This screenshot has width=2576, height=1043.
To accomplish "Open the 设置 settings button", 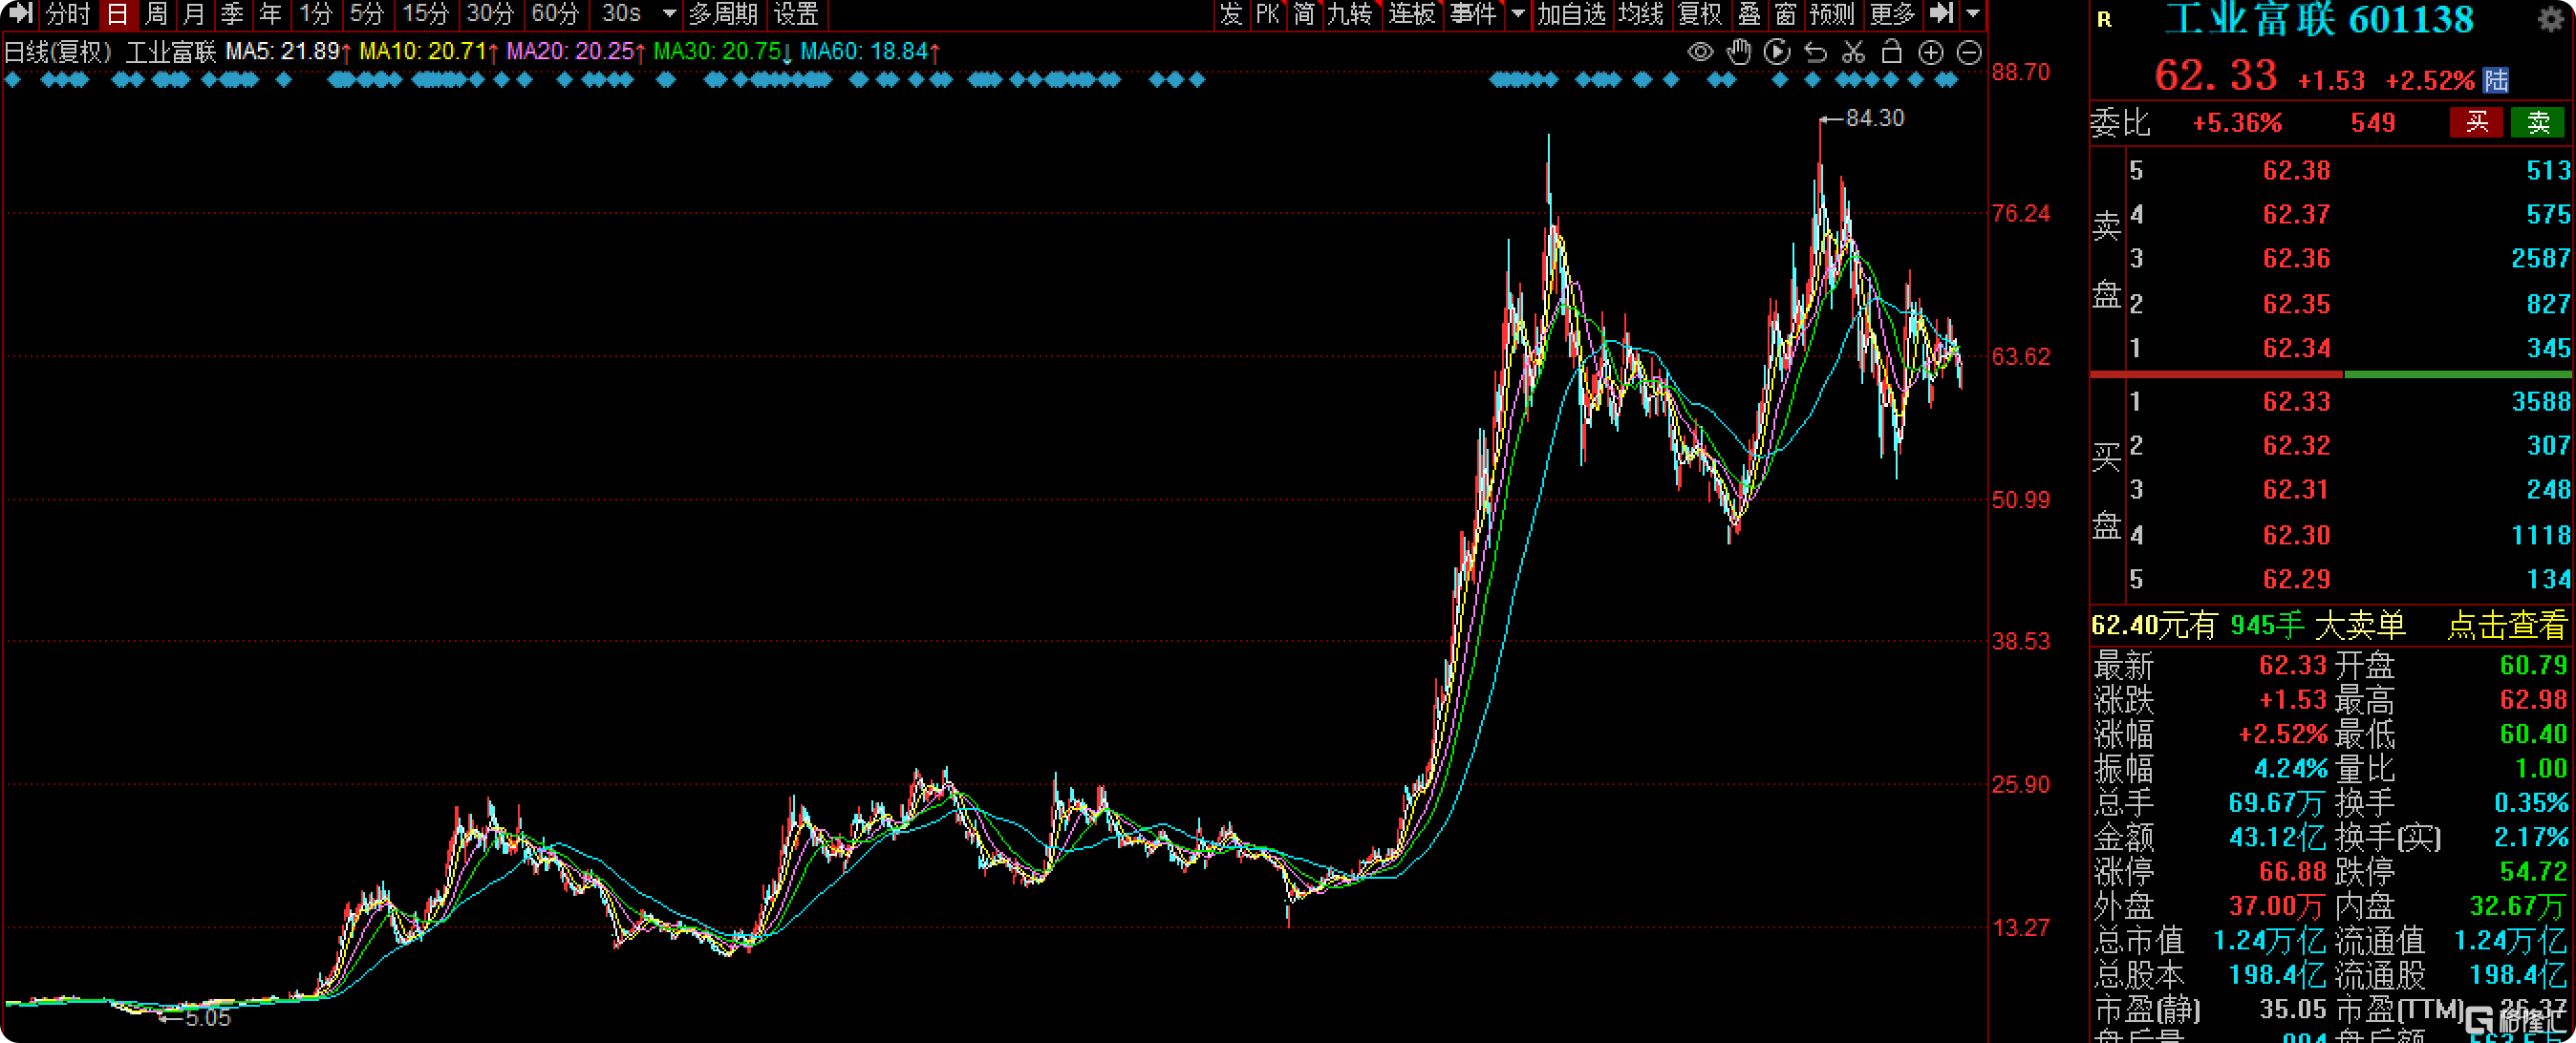I will pyautogui.click(x=797, y=14).
